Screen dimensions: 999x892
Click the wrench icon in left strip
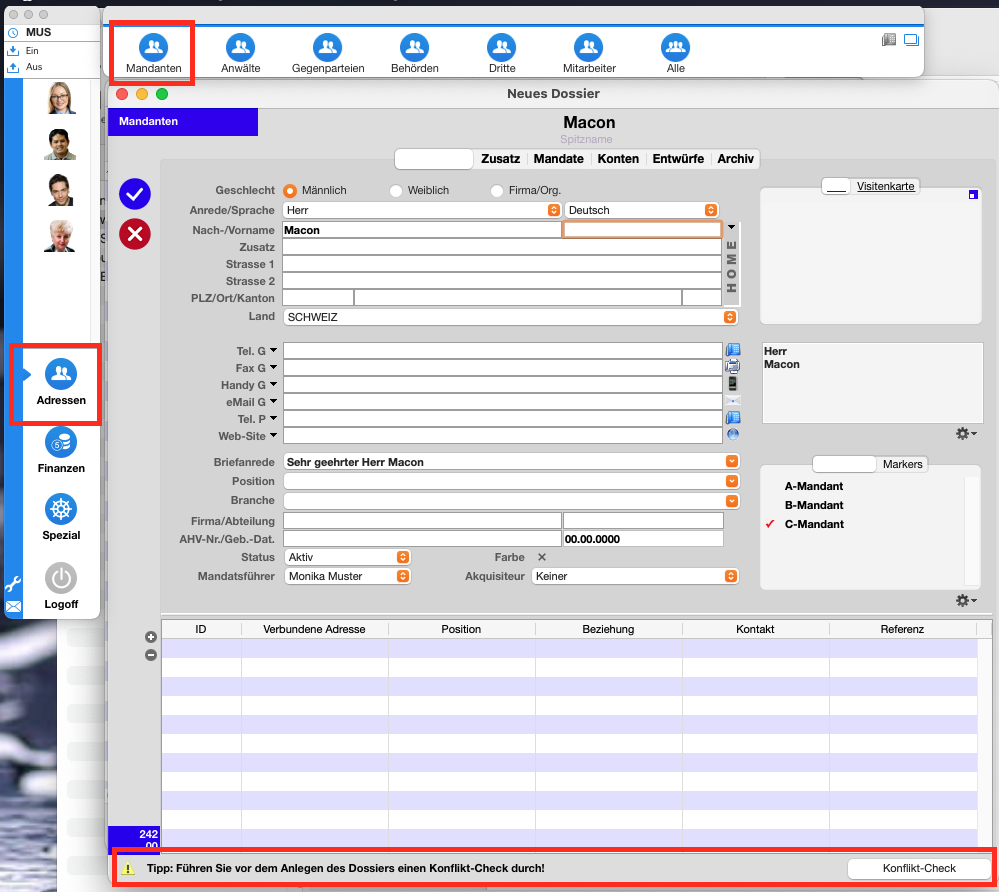tap(13, 584)
